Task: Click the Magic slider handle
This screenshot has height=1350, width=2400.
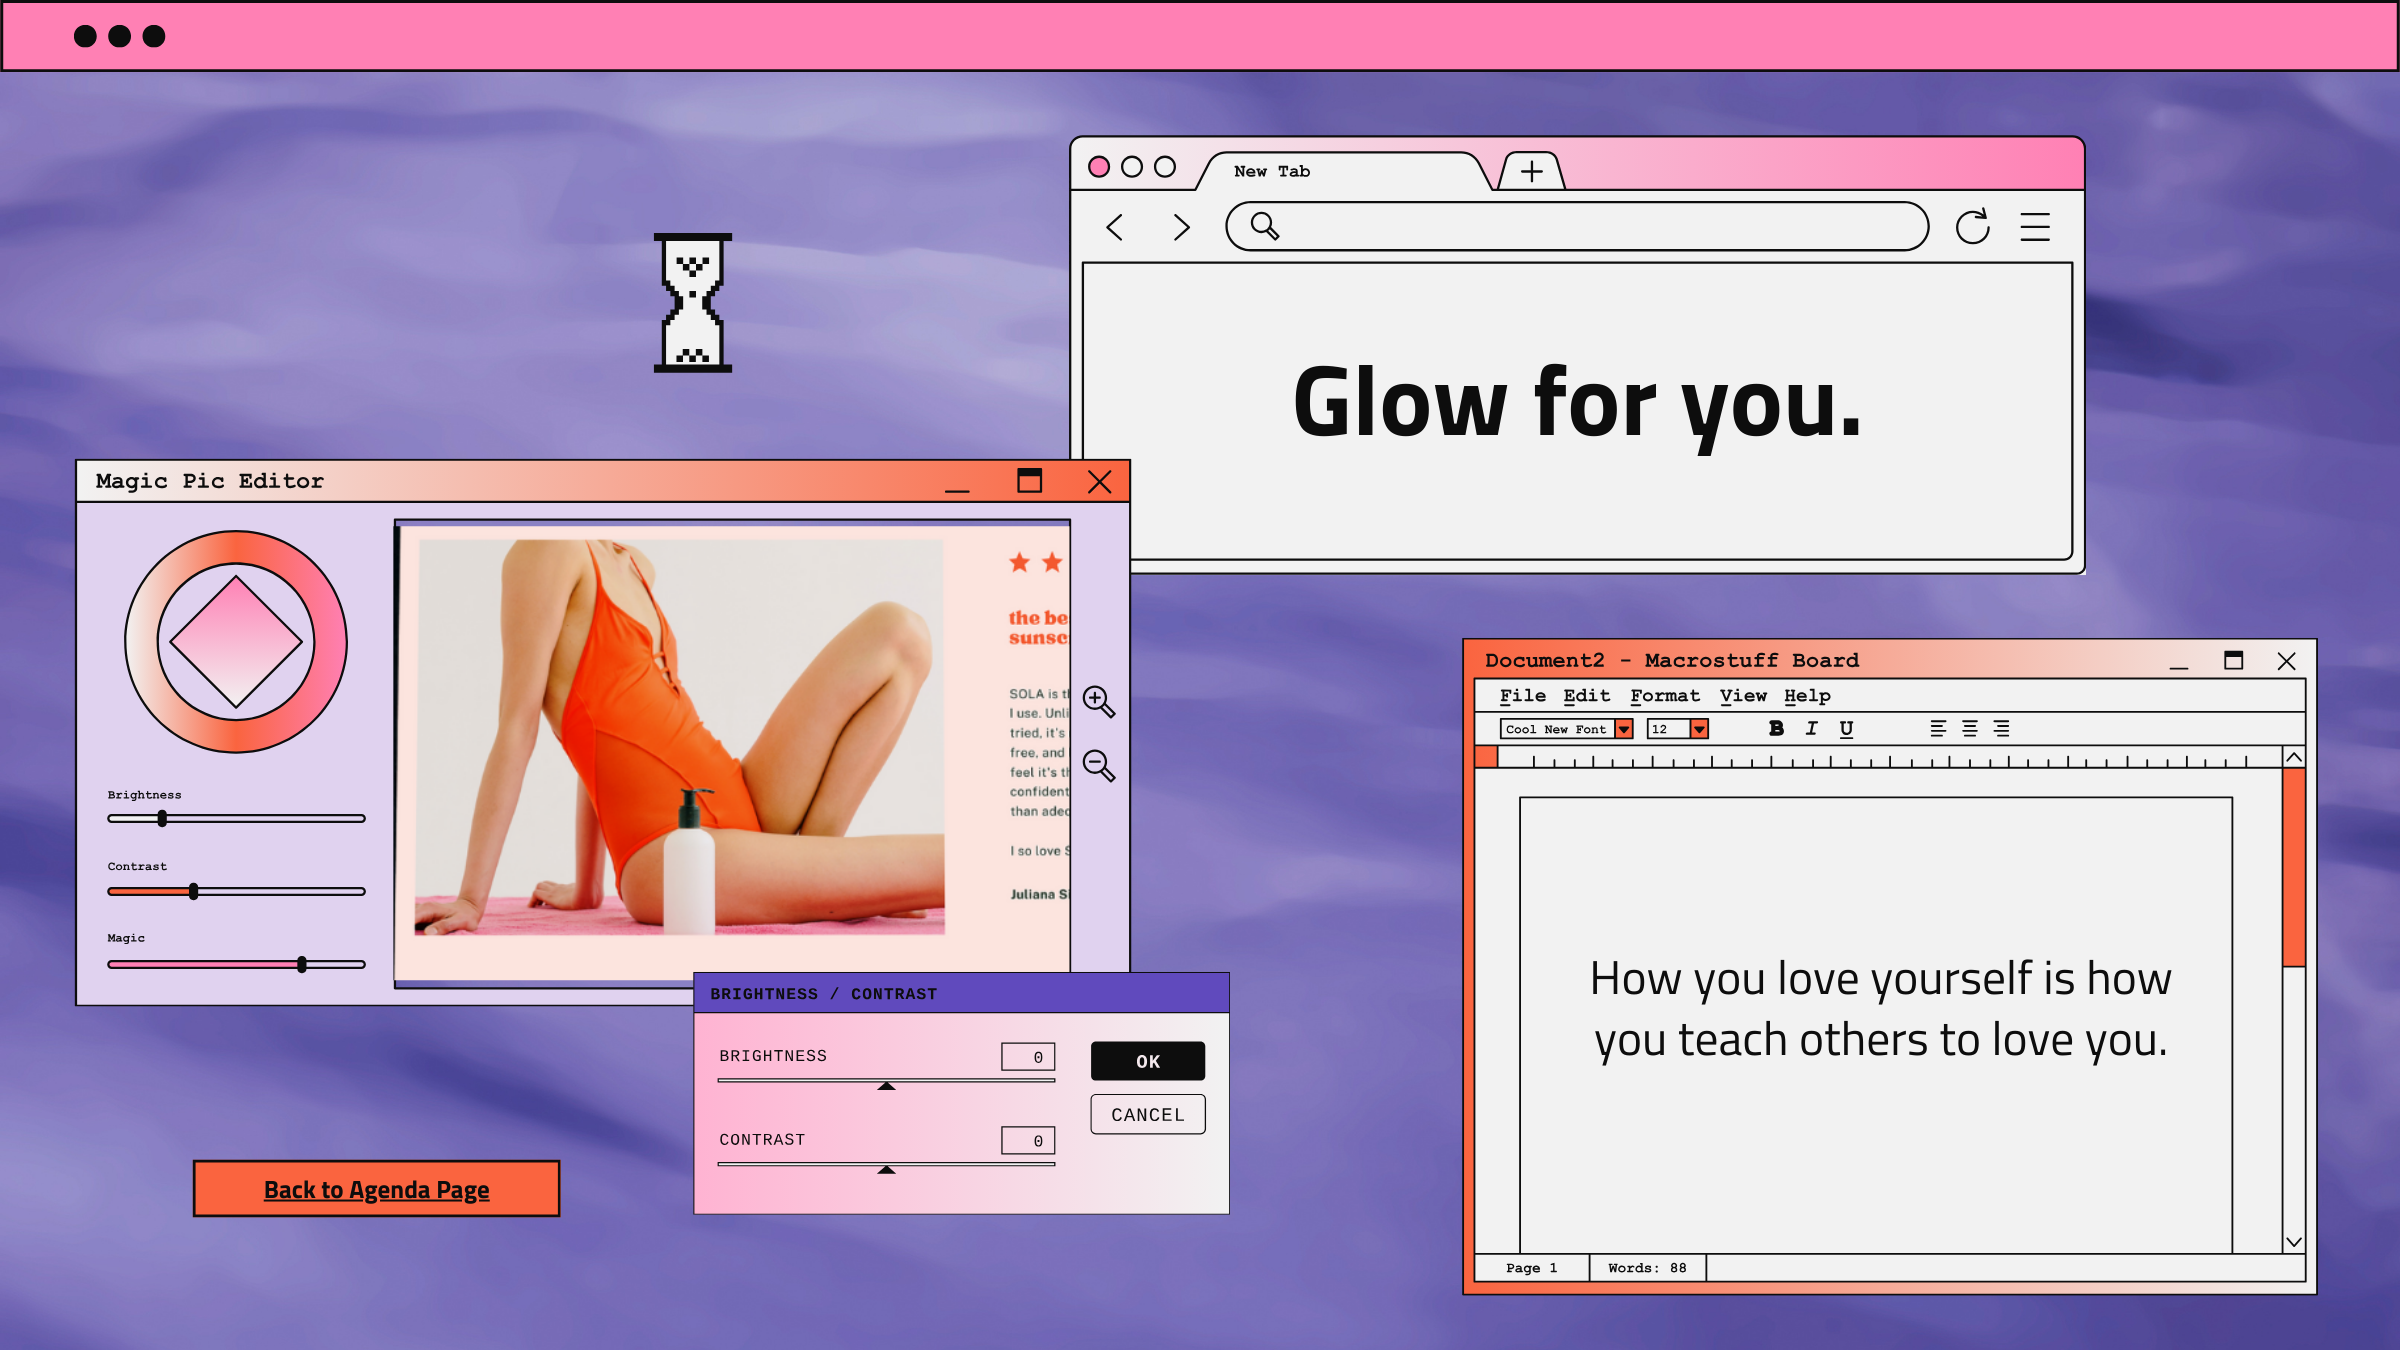Action: (x=301, y=964)
